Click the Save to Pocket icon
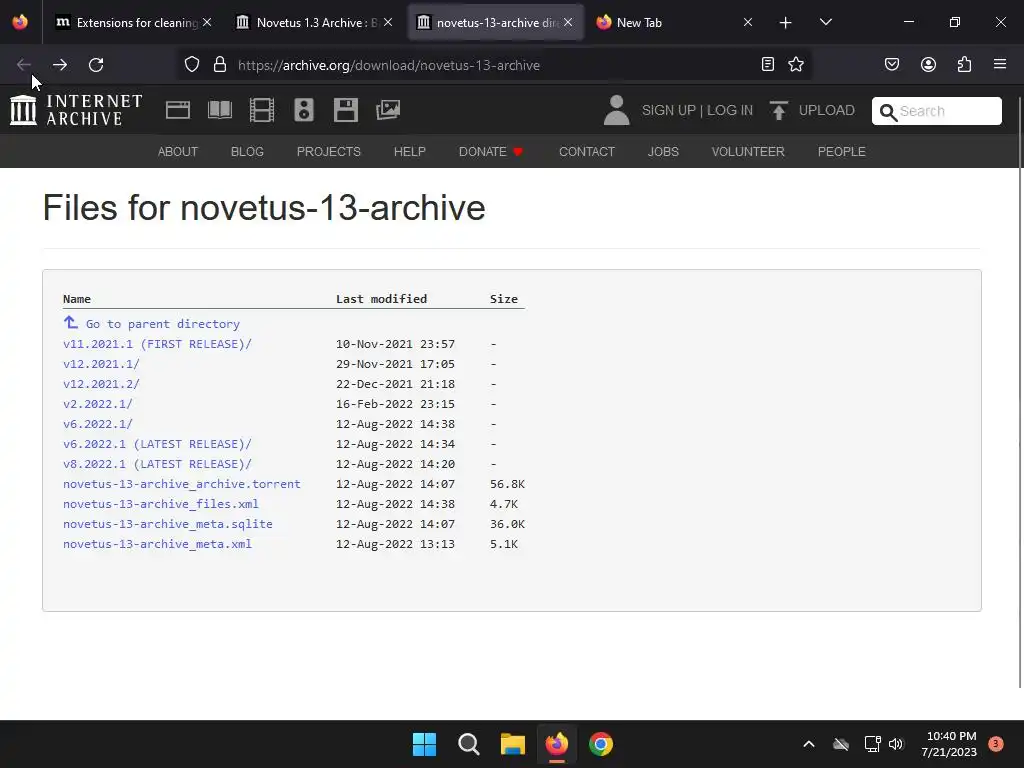1024x768 pixels. pos(891,64)
